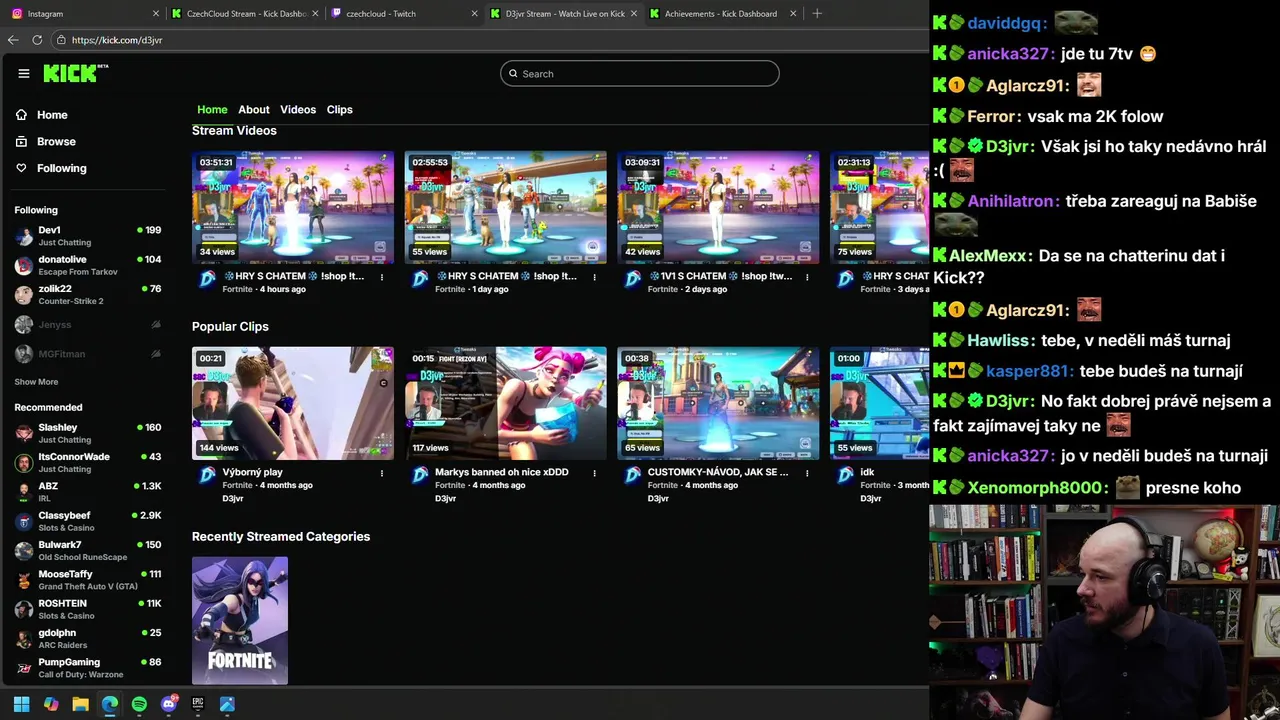Open options for video streamed 1 day ago

click(x=595, y=277)
